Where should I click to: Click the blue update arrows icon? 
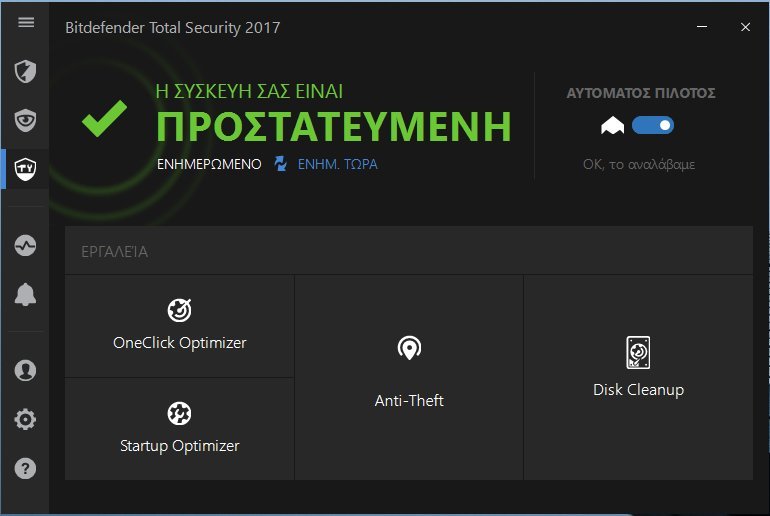[x=280, y=163]
